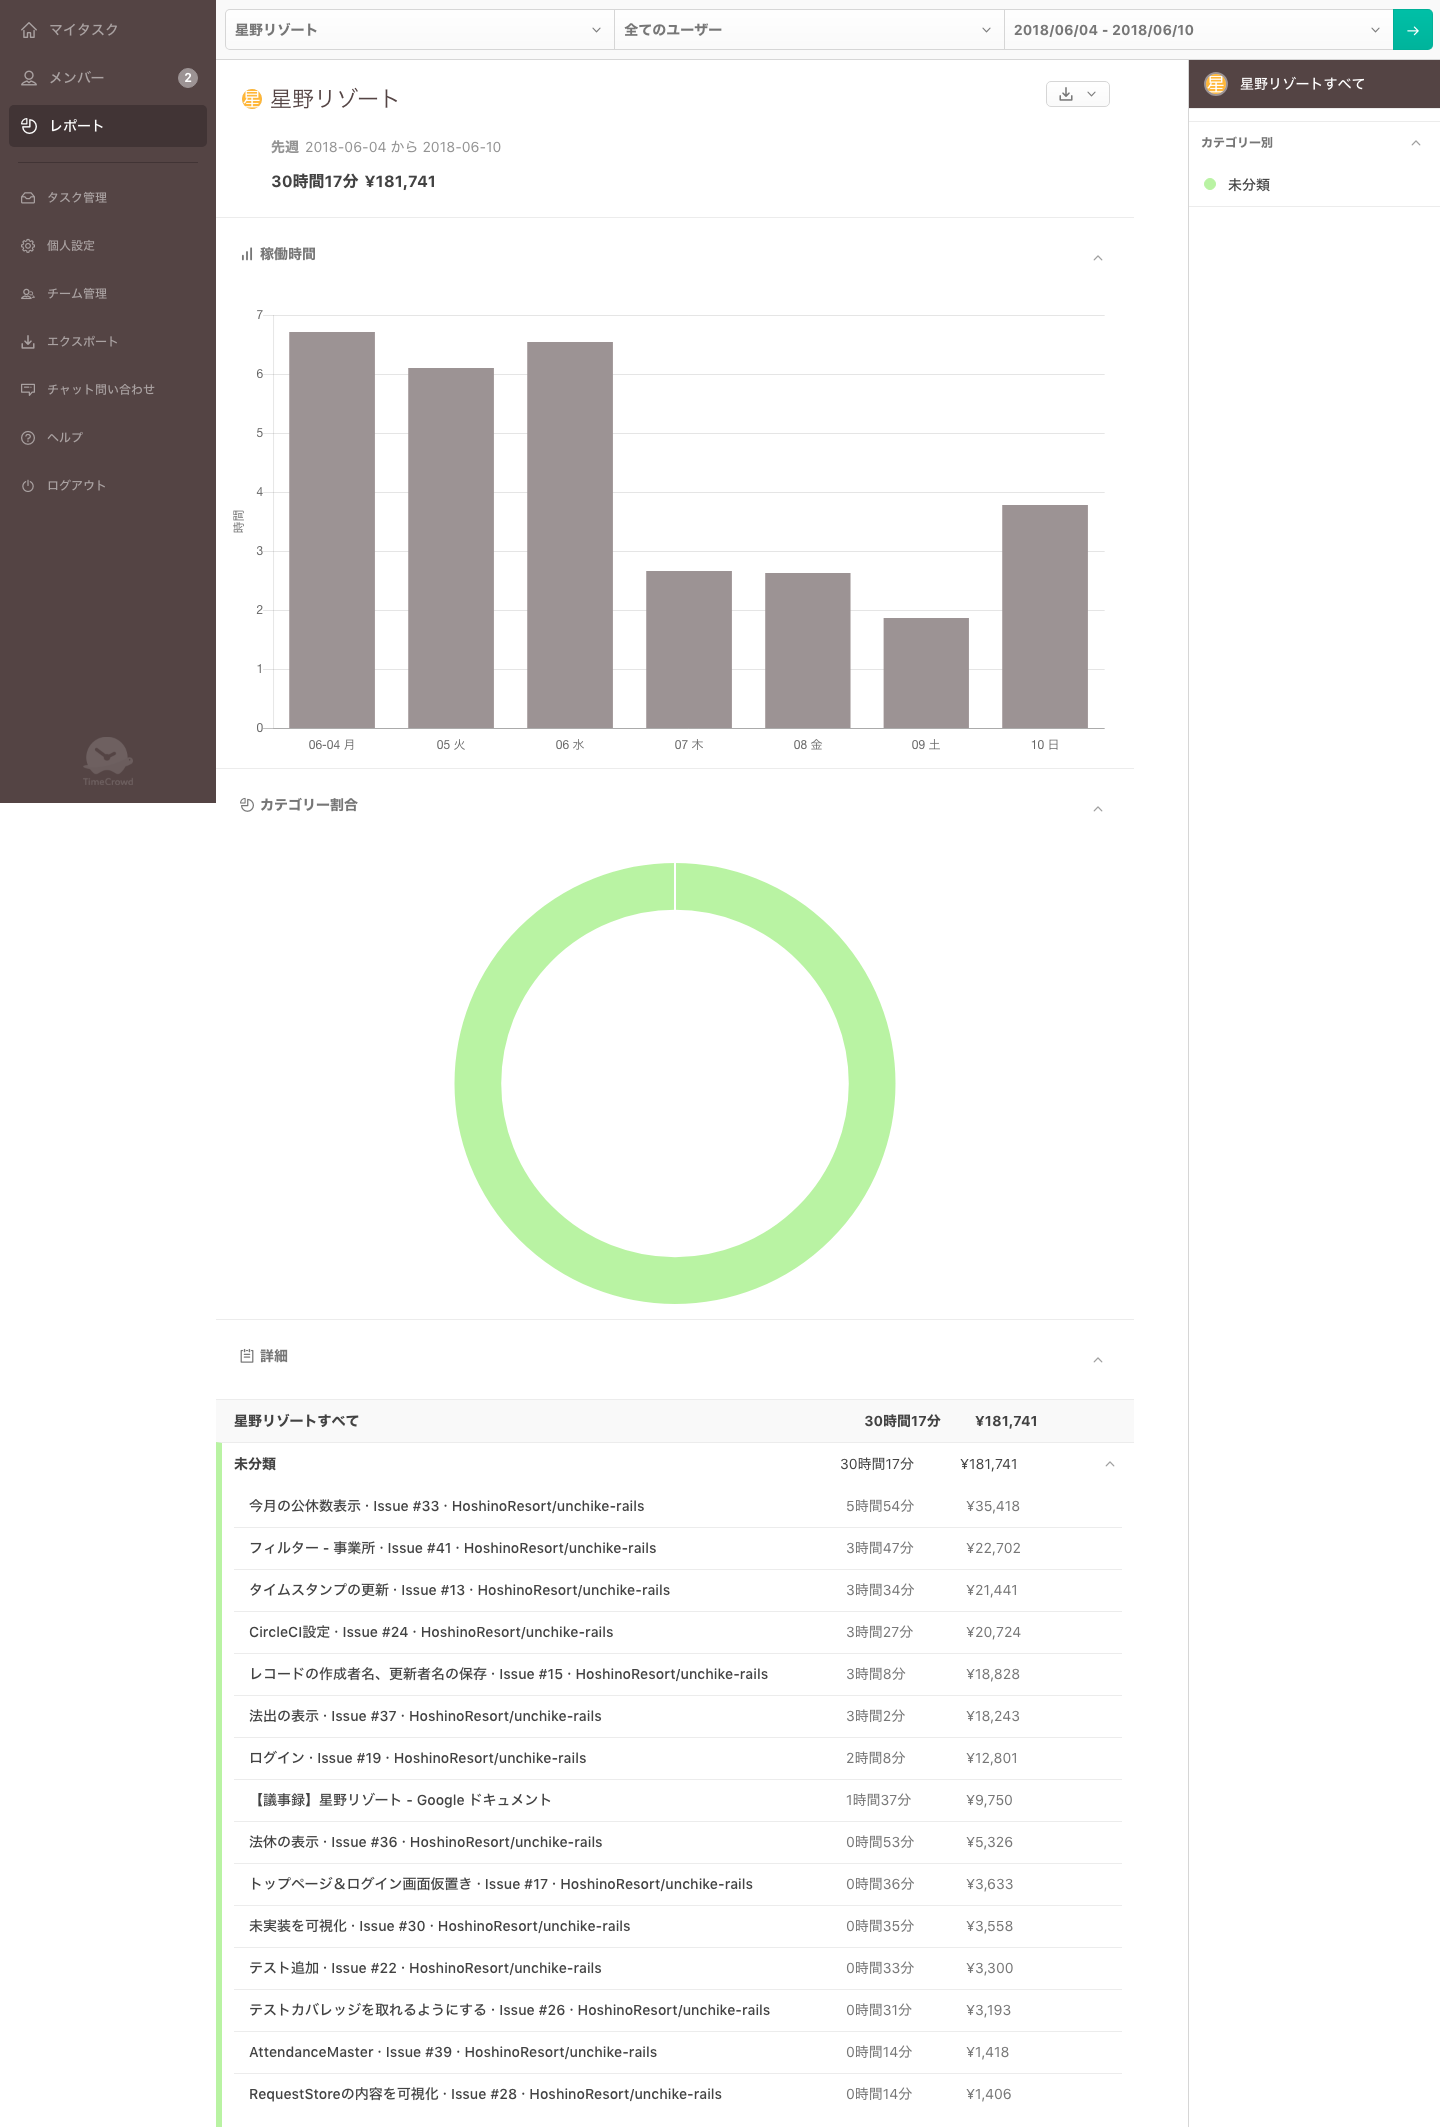Image resolution: width=1440 pixels, height=2127 pixels.
Task: Open チーム管理 from the sidebar
Action: pyautogui.click(x=108, y=294)
